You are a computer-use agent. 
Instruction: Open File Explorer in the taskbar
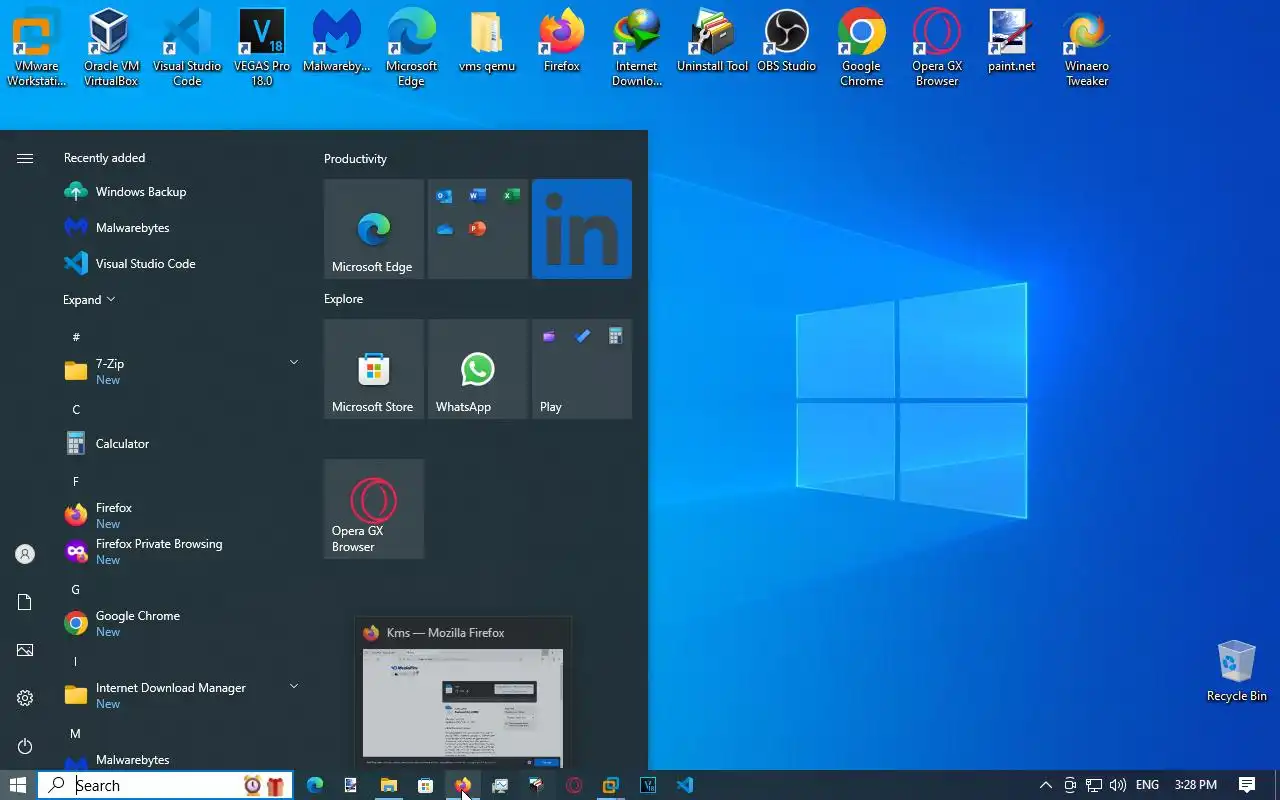click(x=388, y=785)
